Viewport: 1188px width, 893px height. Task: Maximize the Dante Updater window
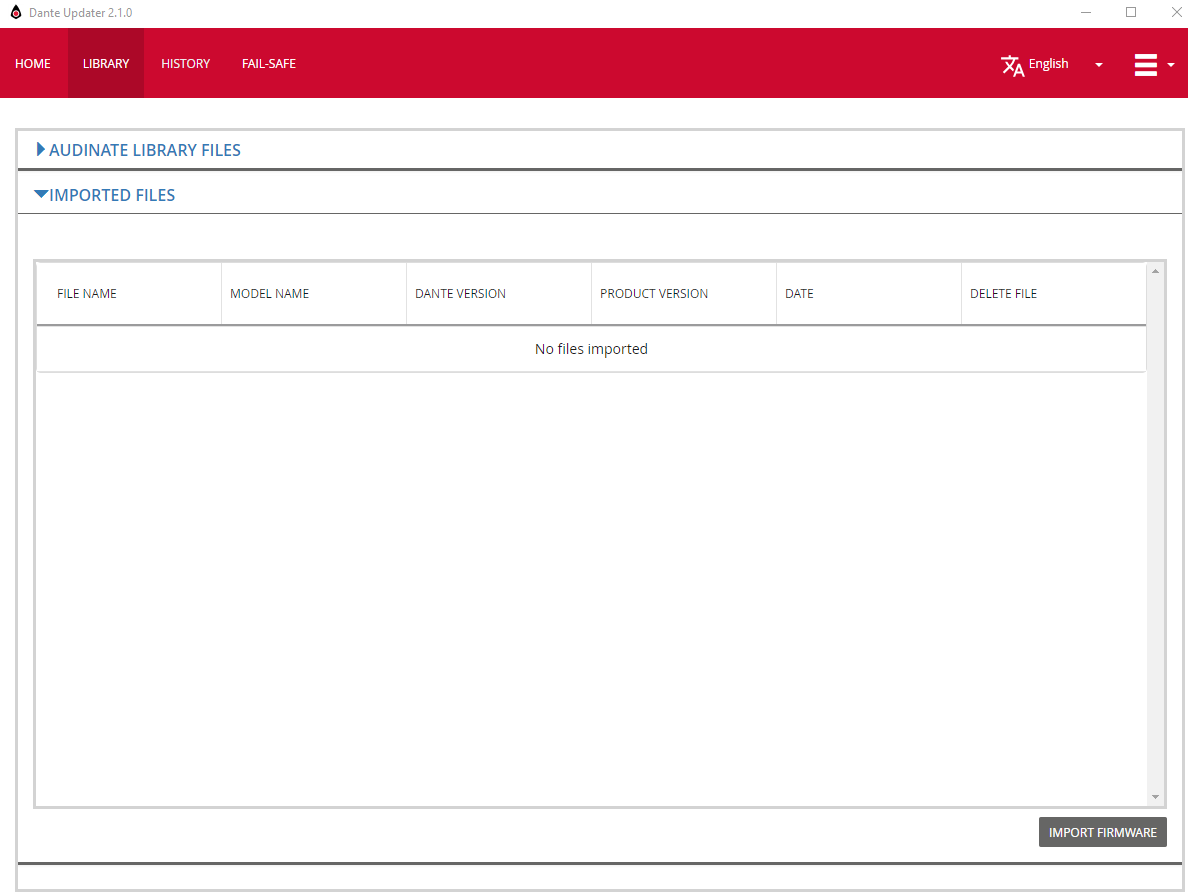click(1131, 12)
